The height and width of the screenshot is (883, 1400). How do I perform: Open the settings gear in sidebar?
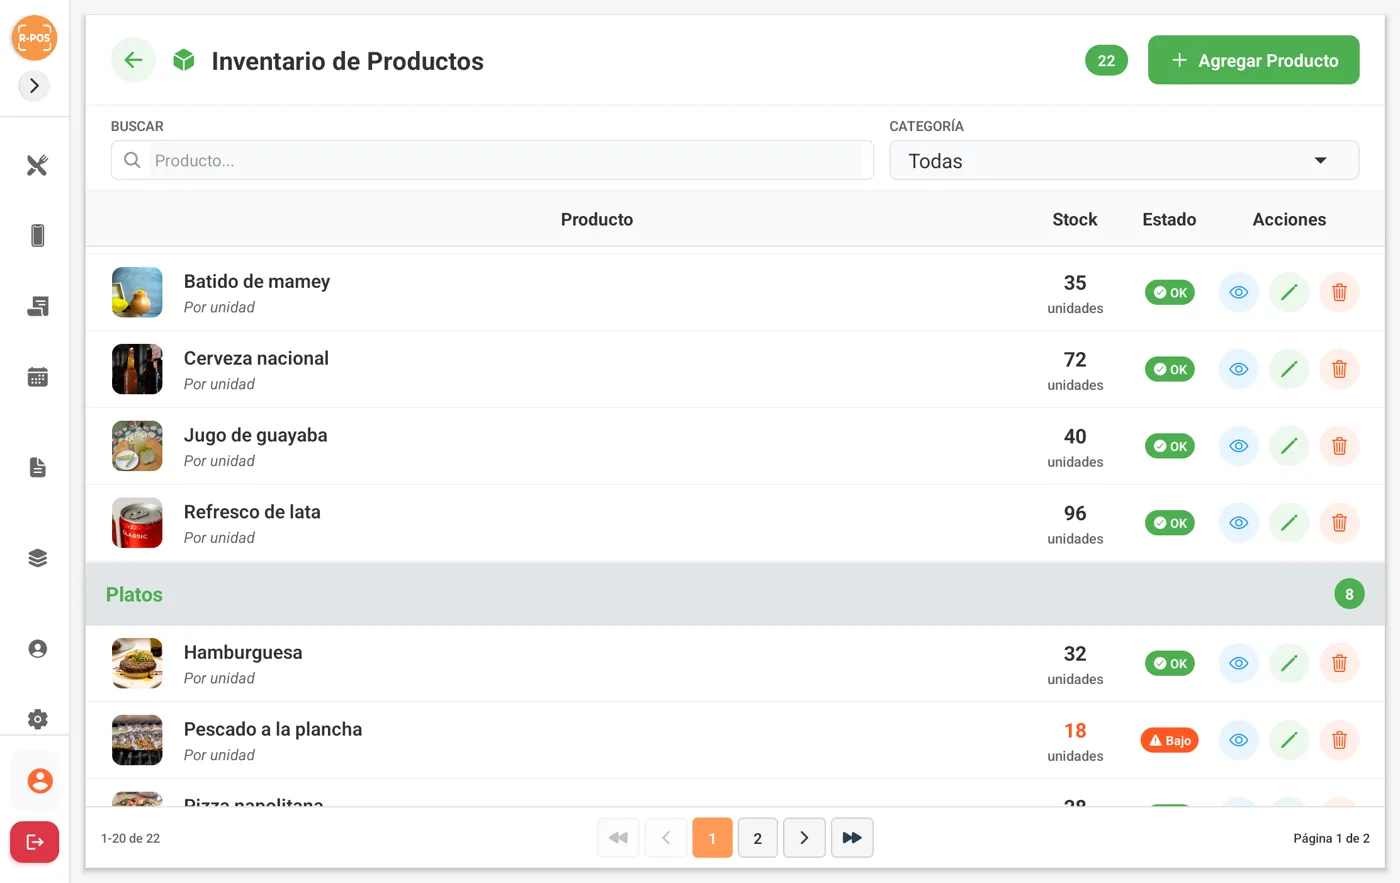pyautogui.click(x=37, y=719)
